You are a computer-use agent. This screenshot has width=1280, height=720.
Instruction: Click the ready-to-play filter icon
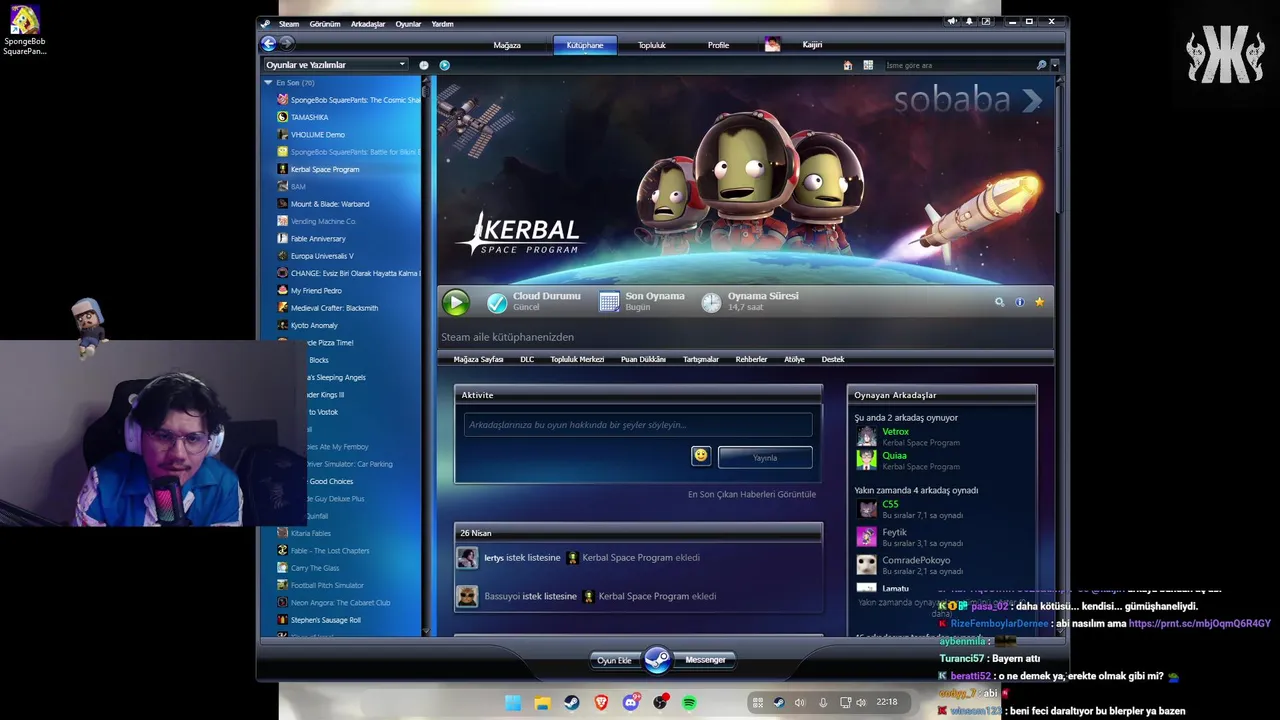point(445,65)
